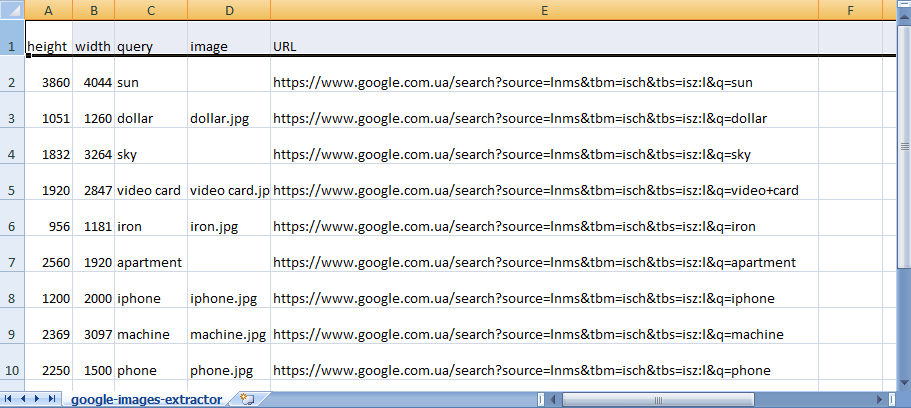Click the horizontal scrollbar thumb

click(658, 399)
